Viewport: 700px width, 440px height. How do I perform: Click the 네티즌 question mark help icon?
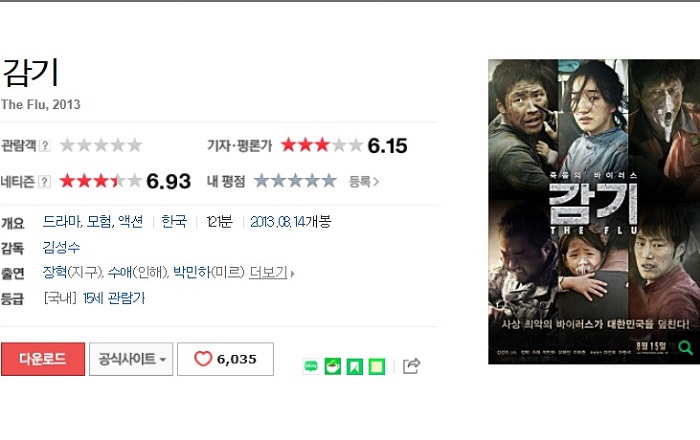pyautogui.click(x=44, y=182)
